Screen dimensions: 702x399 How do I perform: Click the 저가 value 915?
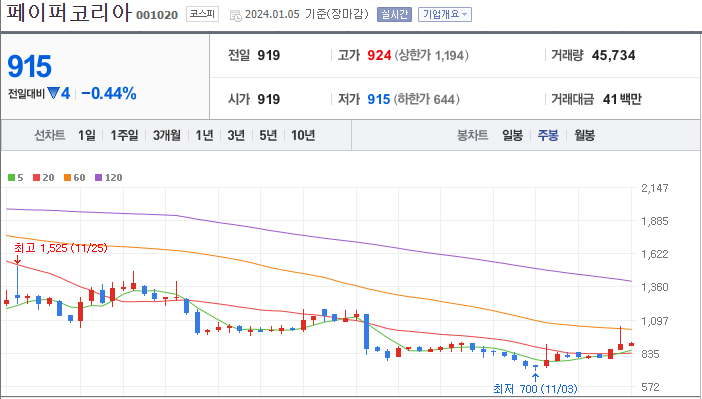coord(379,99)
